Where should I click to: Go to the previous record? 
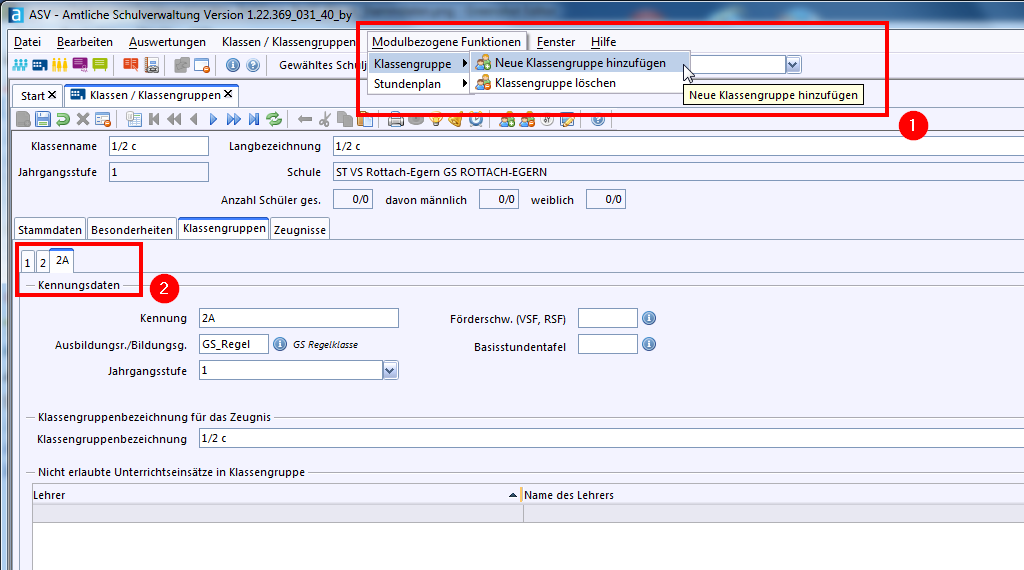coord(193,119)
